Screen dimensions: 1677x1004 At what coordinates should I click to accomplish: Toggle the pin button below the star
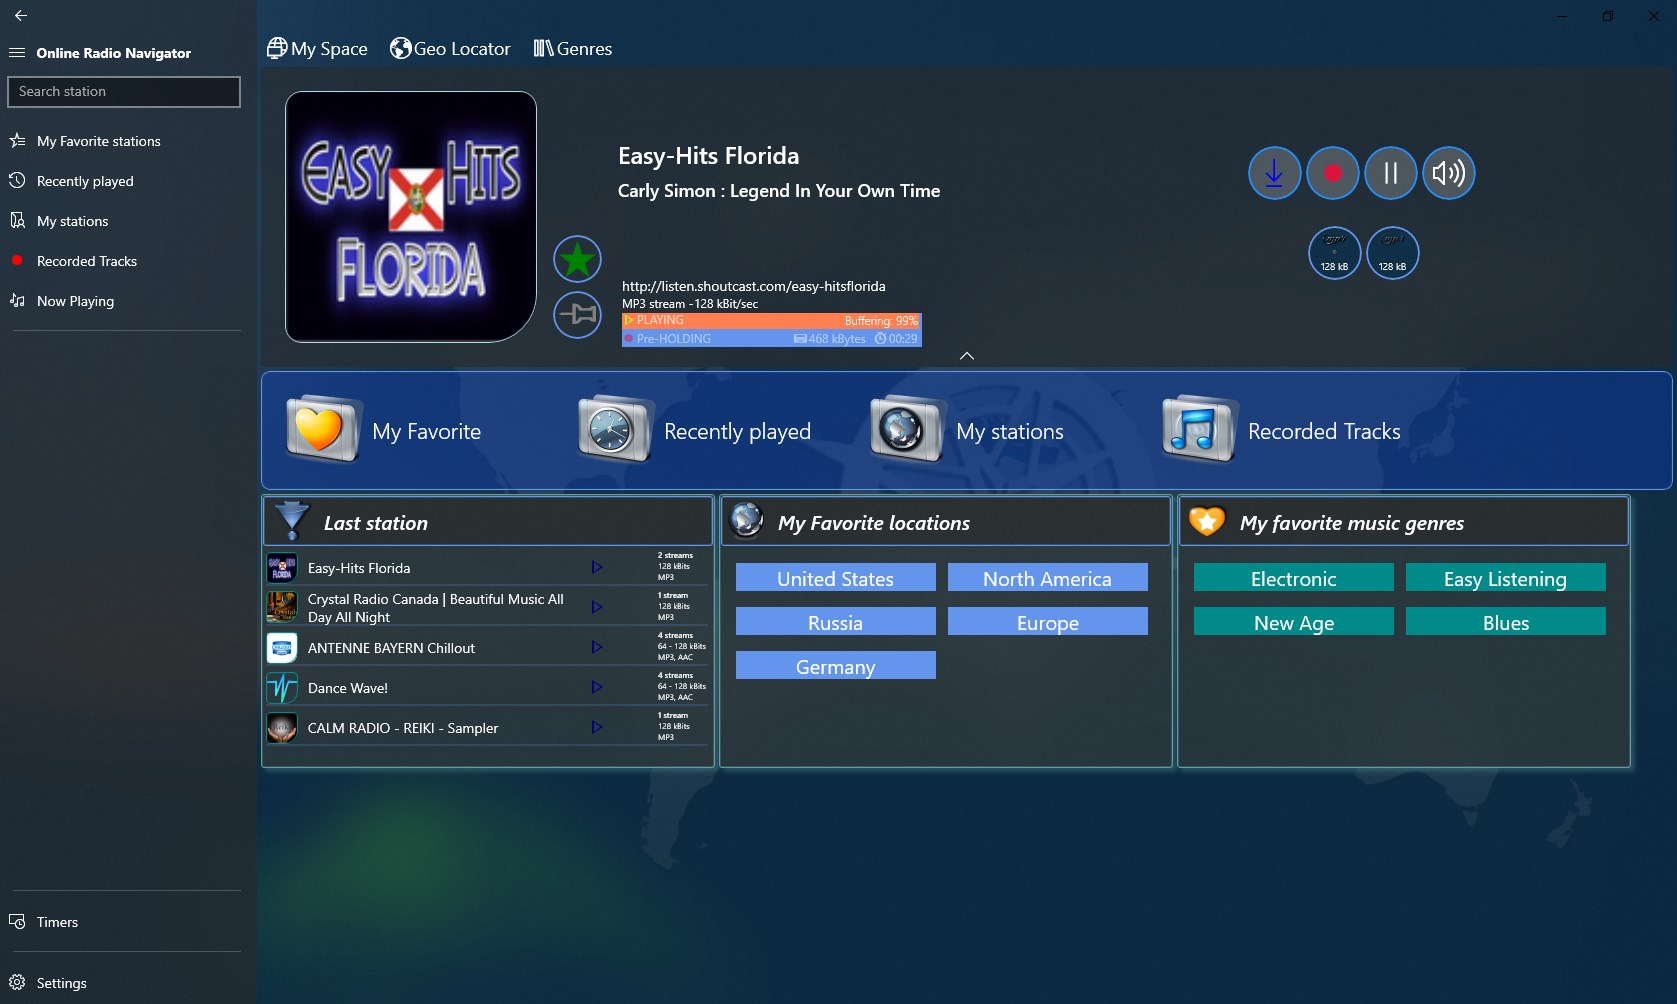pyautogui.click(x=577, y=315)
